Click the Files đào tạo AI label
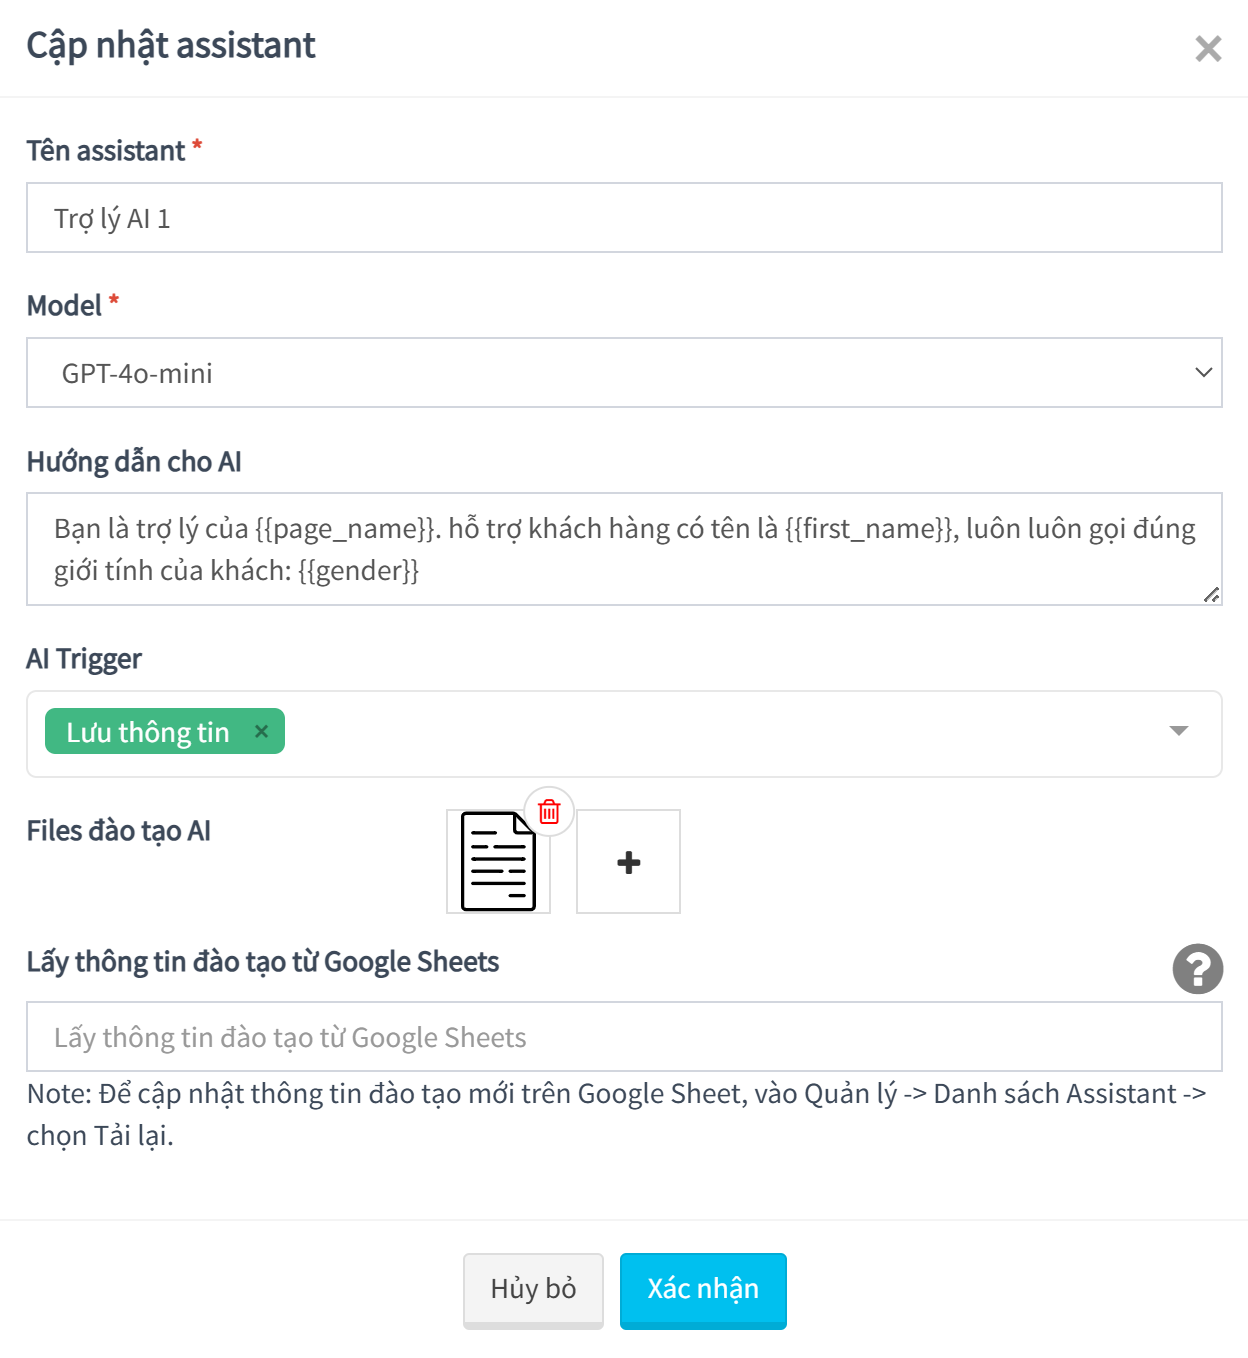 pos(119,831)
